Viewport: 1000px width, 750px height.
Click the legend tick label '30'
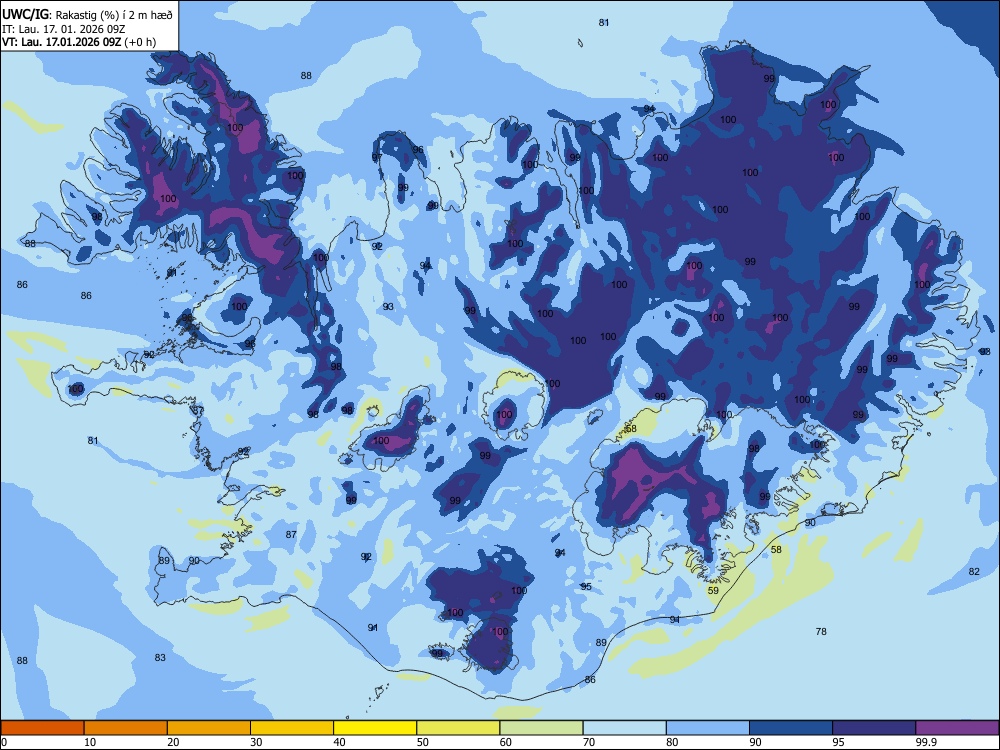pos(256,742)
